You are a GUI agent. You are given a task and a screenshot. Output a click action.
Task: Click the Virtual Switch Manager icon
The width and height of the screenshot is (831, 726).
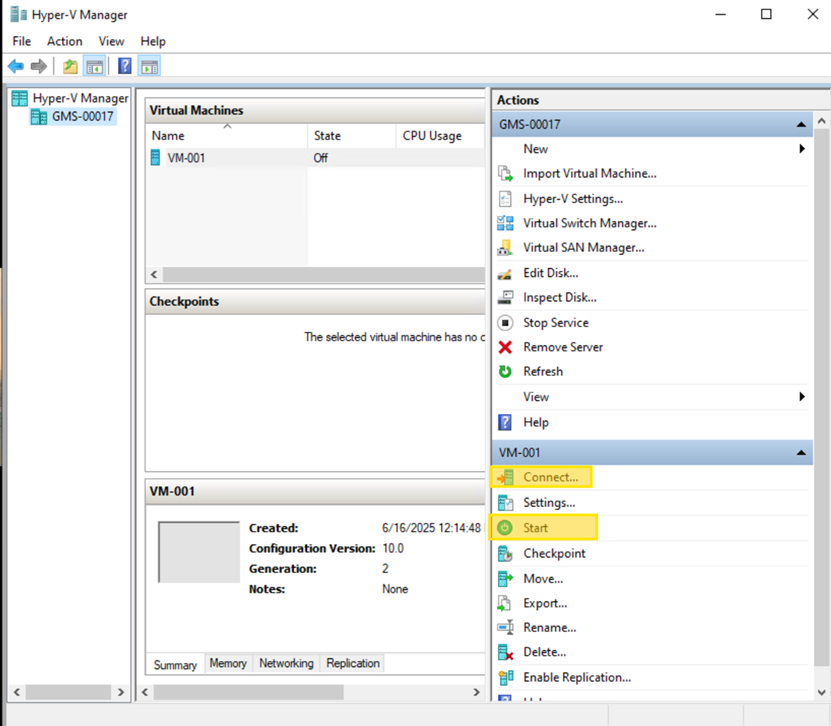tap(505, 224)
